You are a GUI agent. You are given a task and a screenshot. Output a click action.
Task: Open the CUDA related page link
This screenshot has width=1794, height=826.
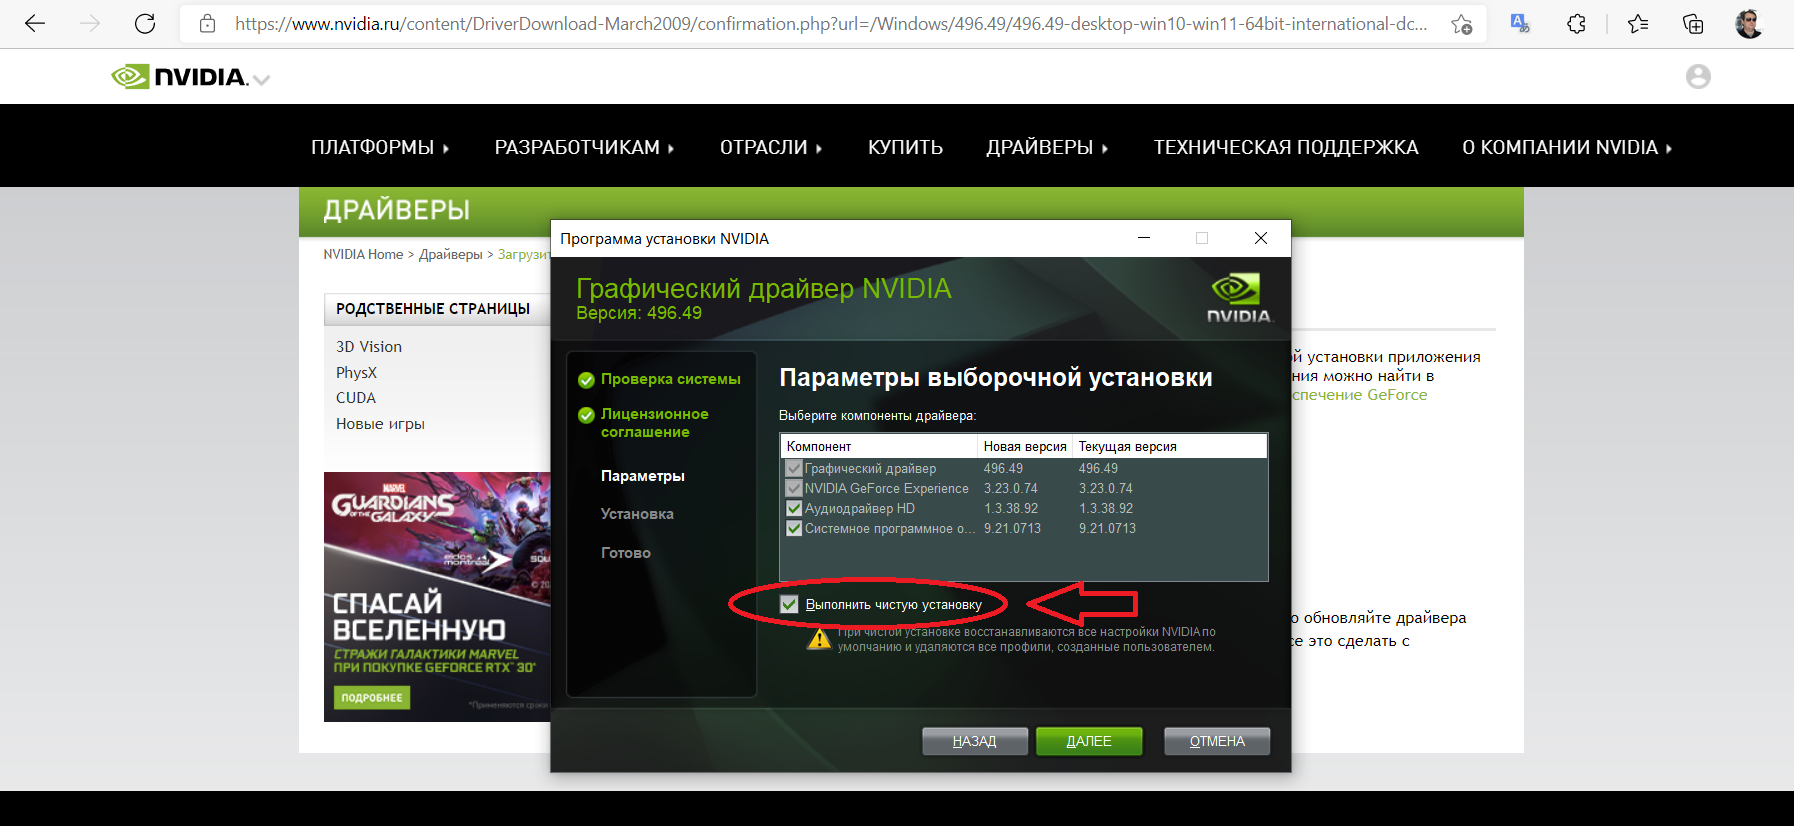click(356, 397)
